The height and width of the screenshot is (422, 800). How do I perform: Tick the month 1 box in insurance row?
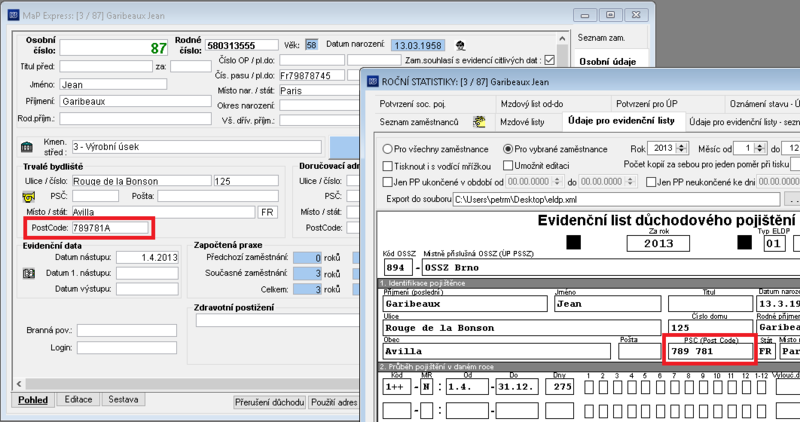coord(589,388)
